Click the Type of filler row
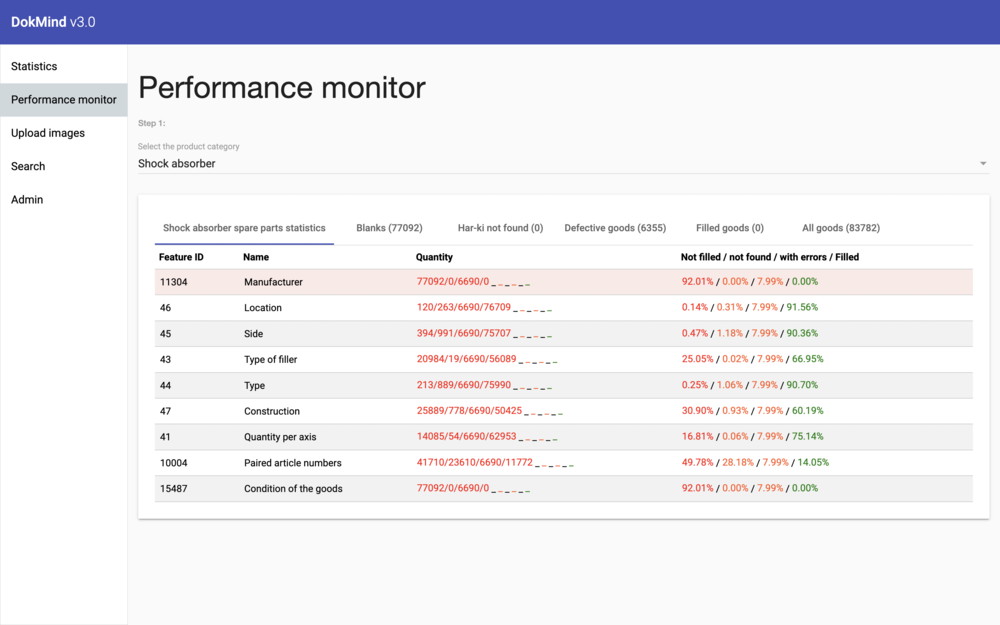 (270, 360)
